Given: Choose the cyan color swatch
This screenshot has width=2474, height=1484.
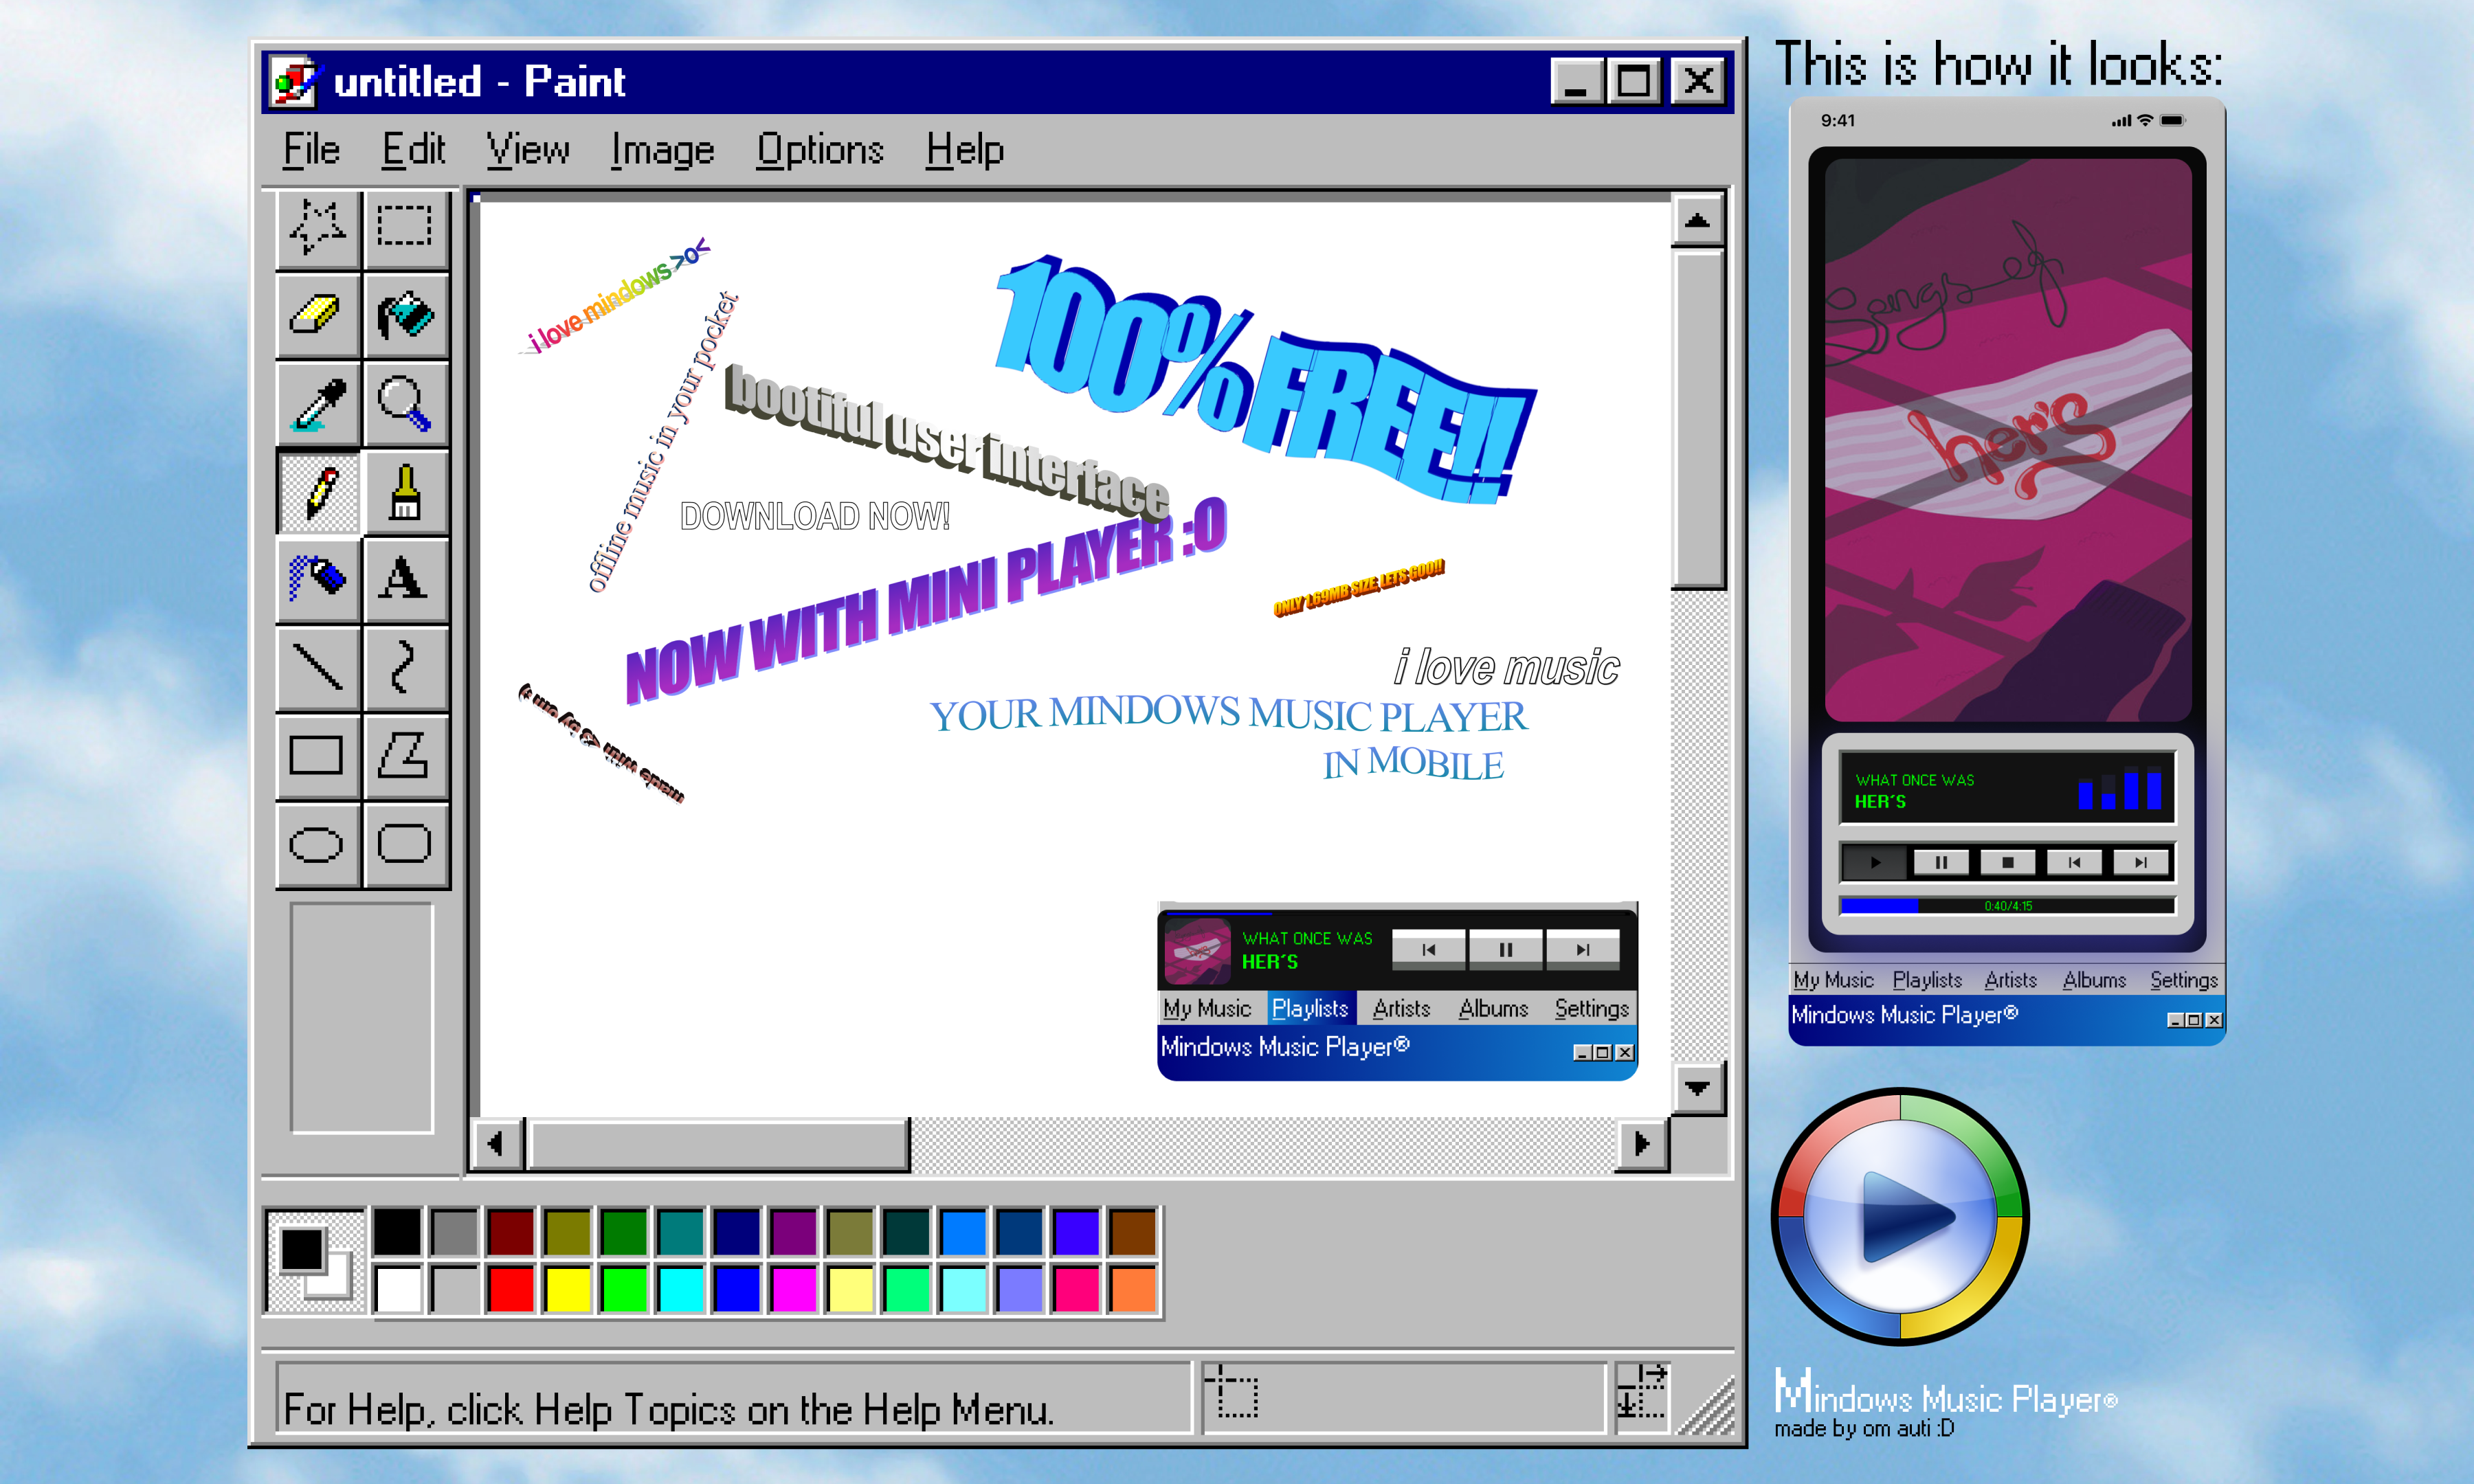Looking at the screenshot, I should click(680, 1289).
